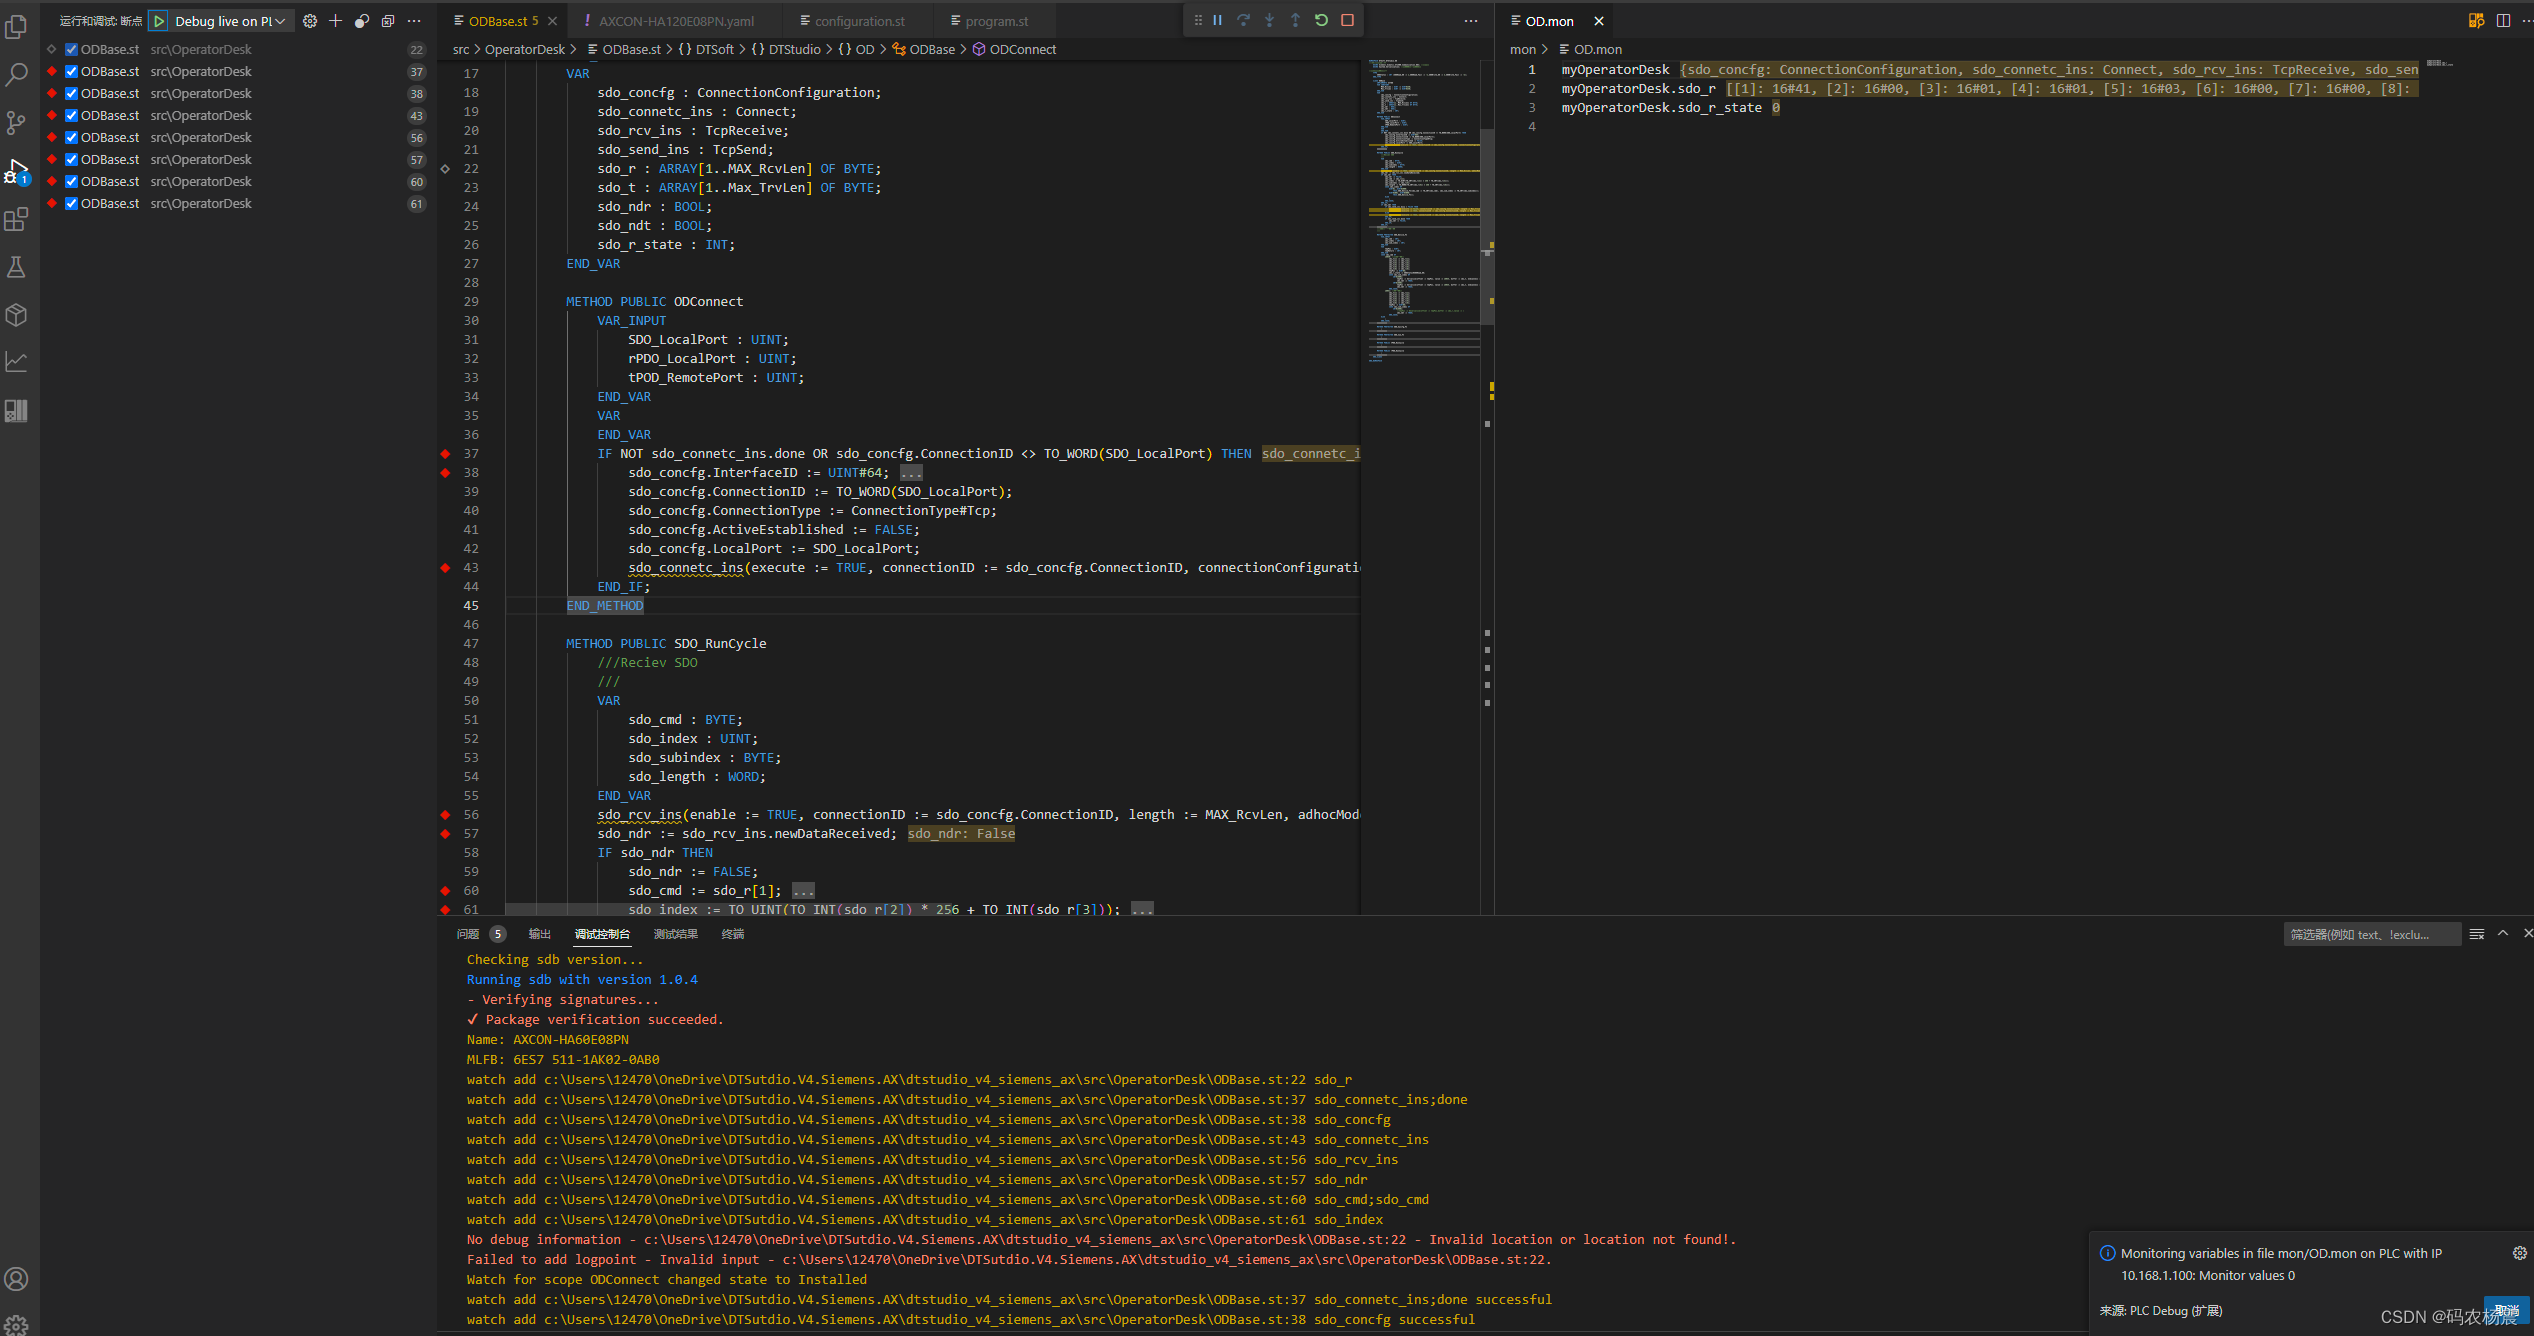Image resolution: width=2534 pixels, height=1336 pixels.
Task: Stop debugging with the red square
Action: pyautogui.click(x=1347, y=20)
